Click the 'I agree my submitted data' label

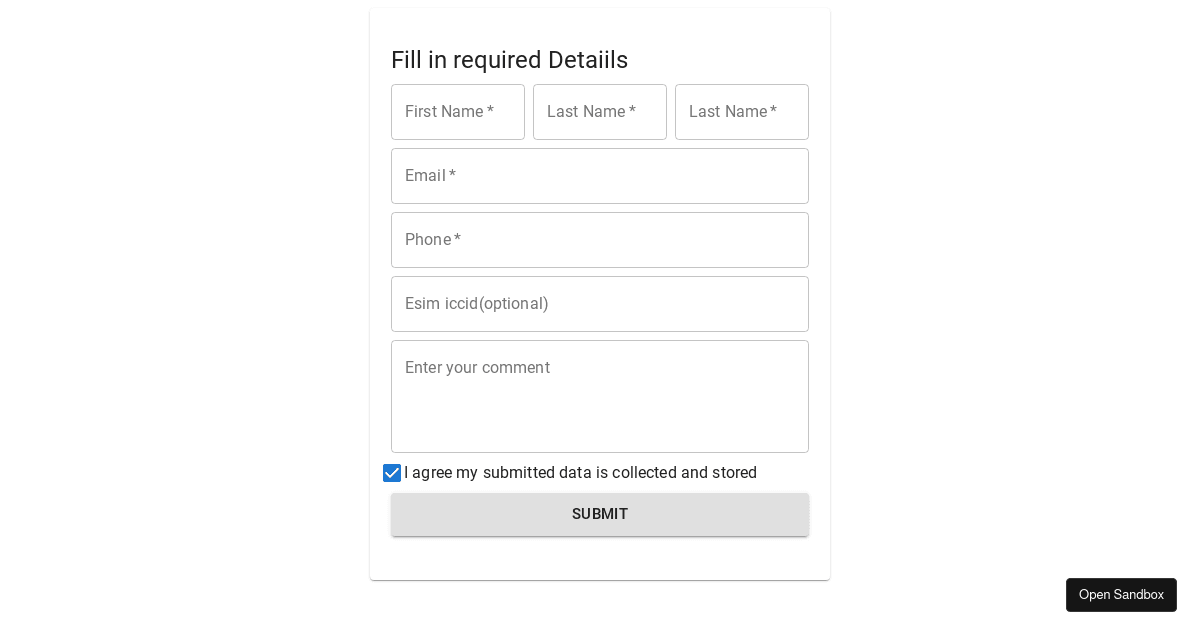click(580, 473)
